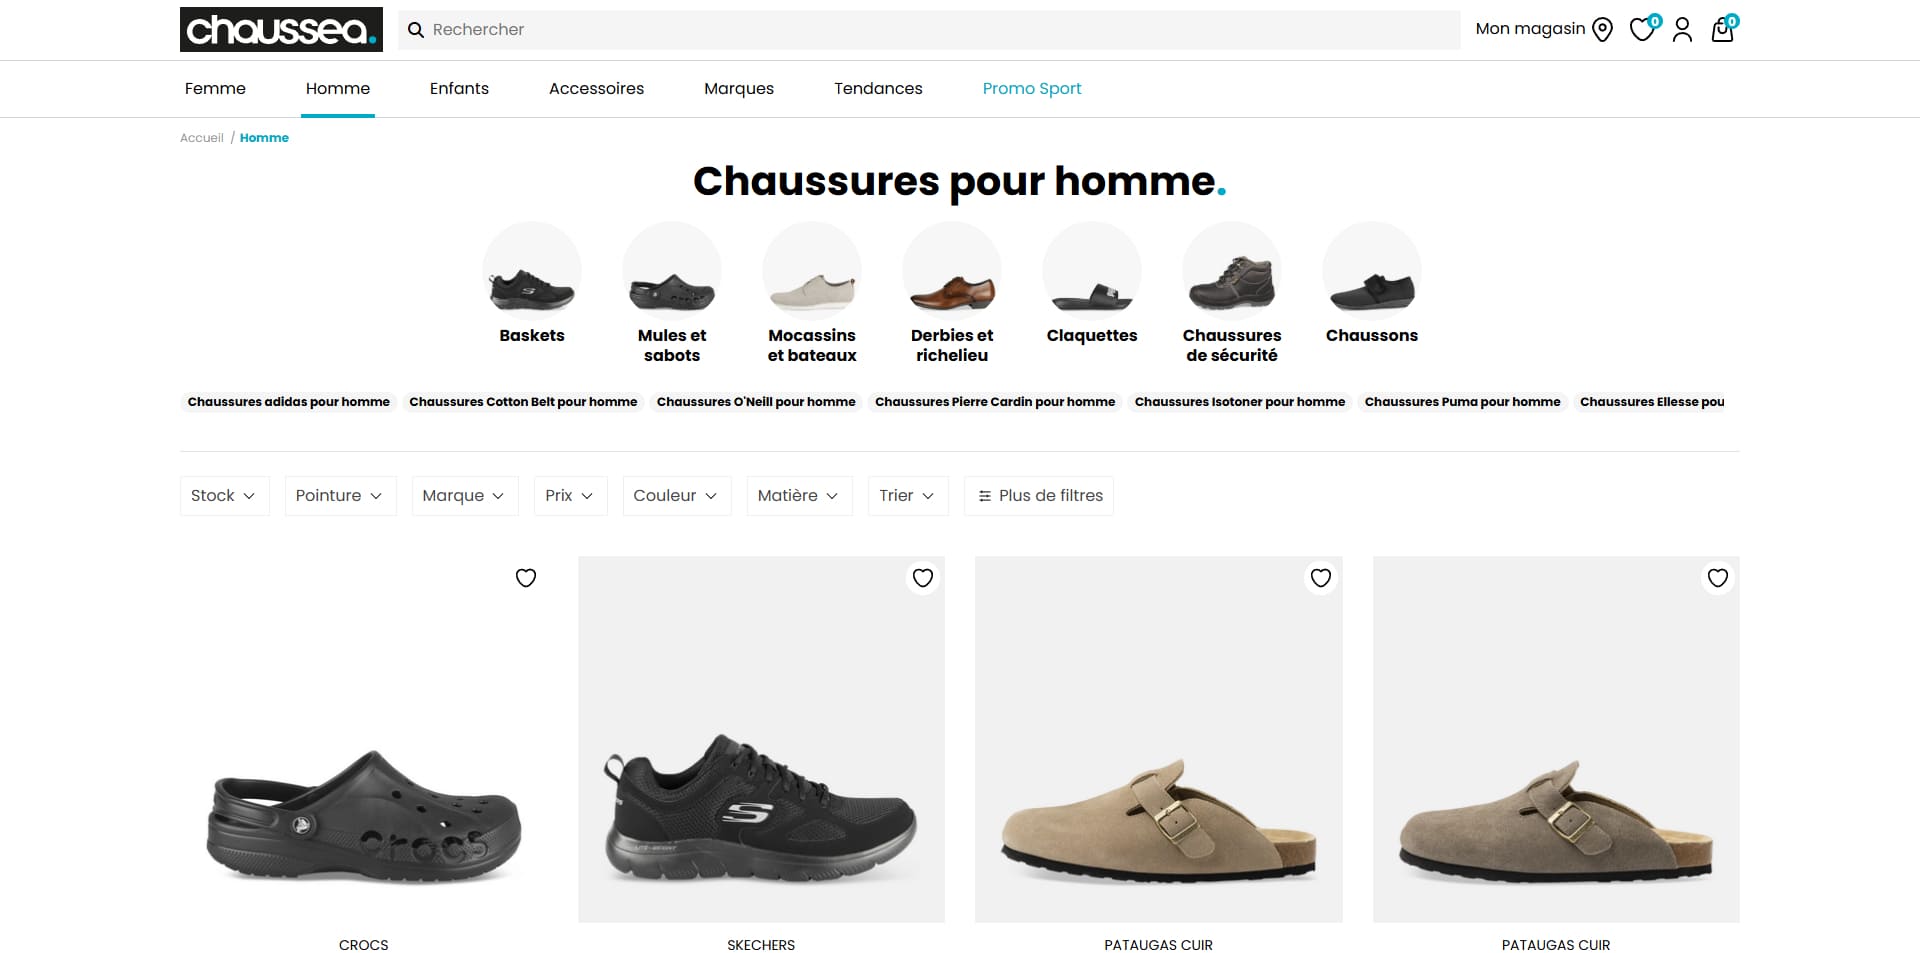Open Chaussures Cotton Belt pour homme link

pyautogui.click(x=523, y=402)
